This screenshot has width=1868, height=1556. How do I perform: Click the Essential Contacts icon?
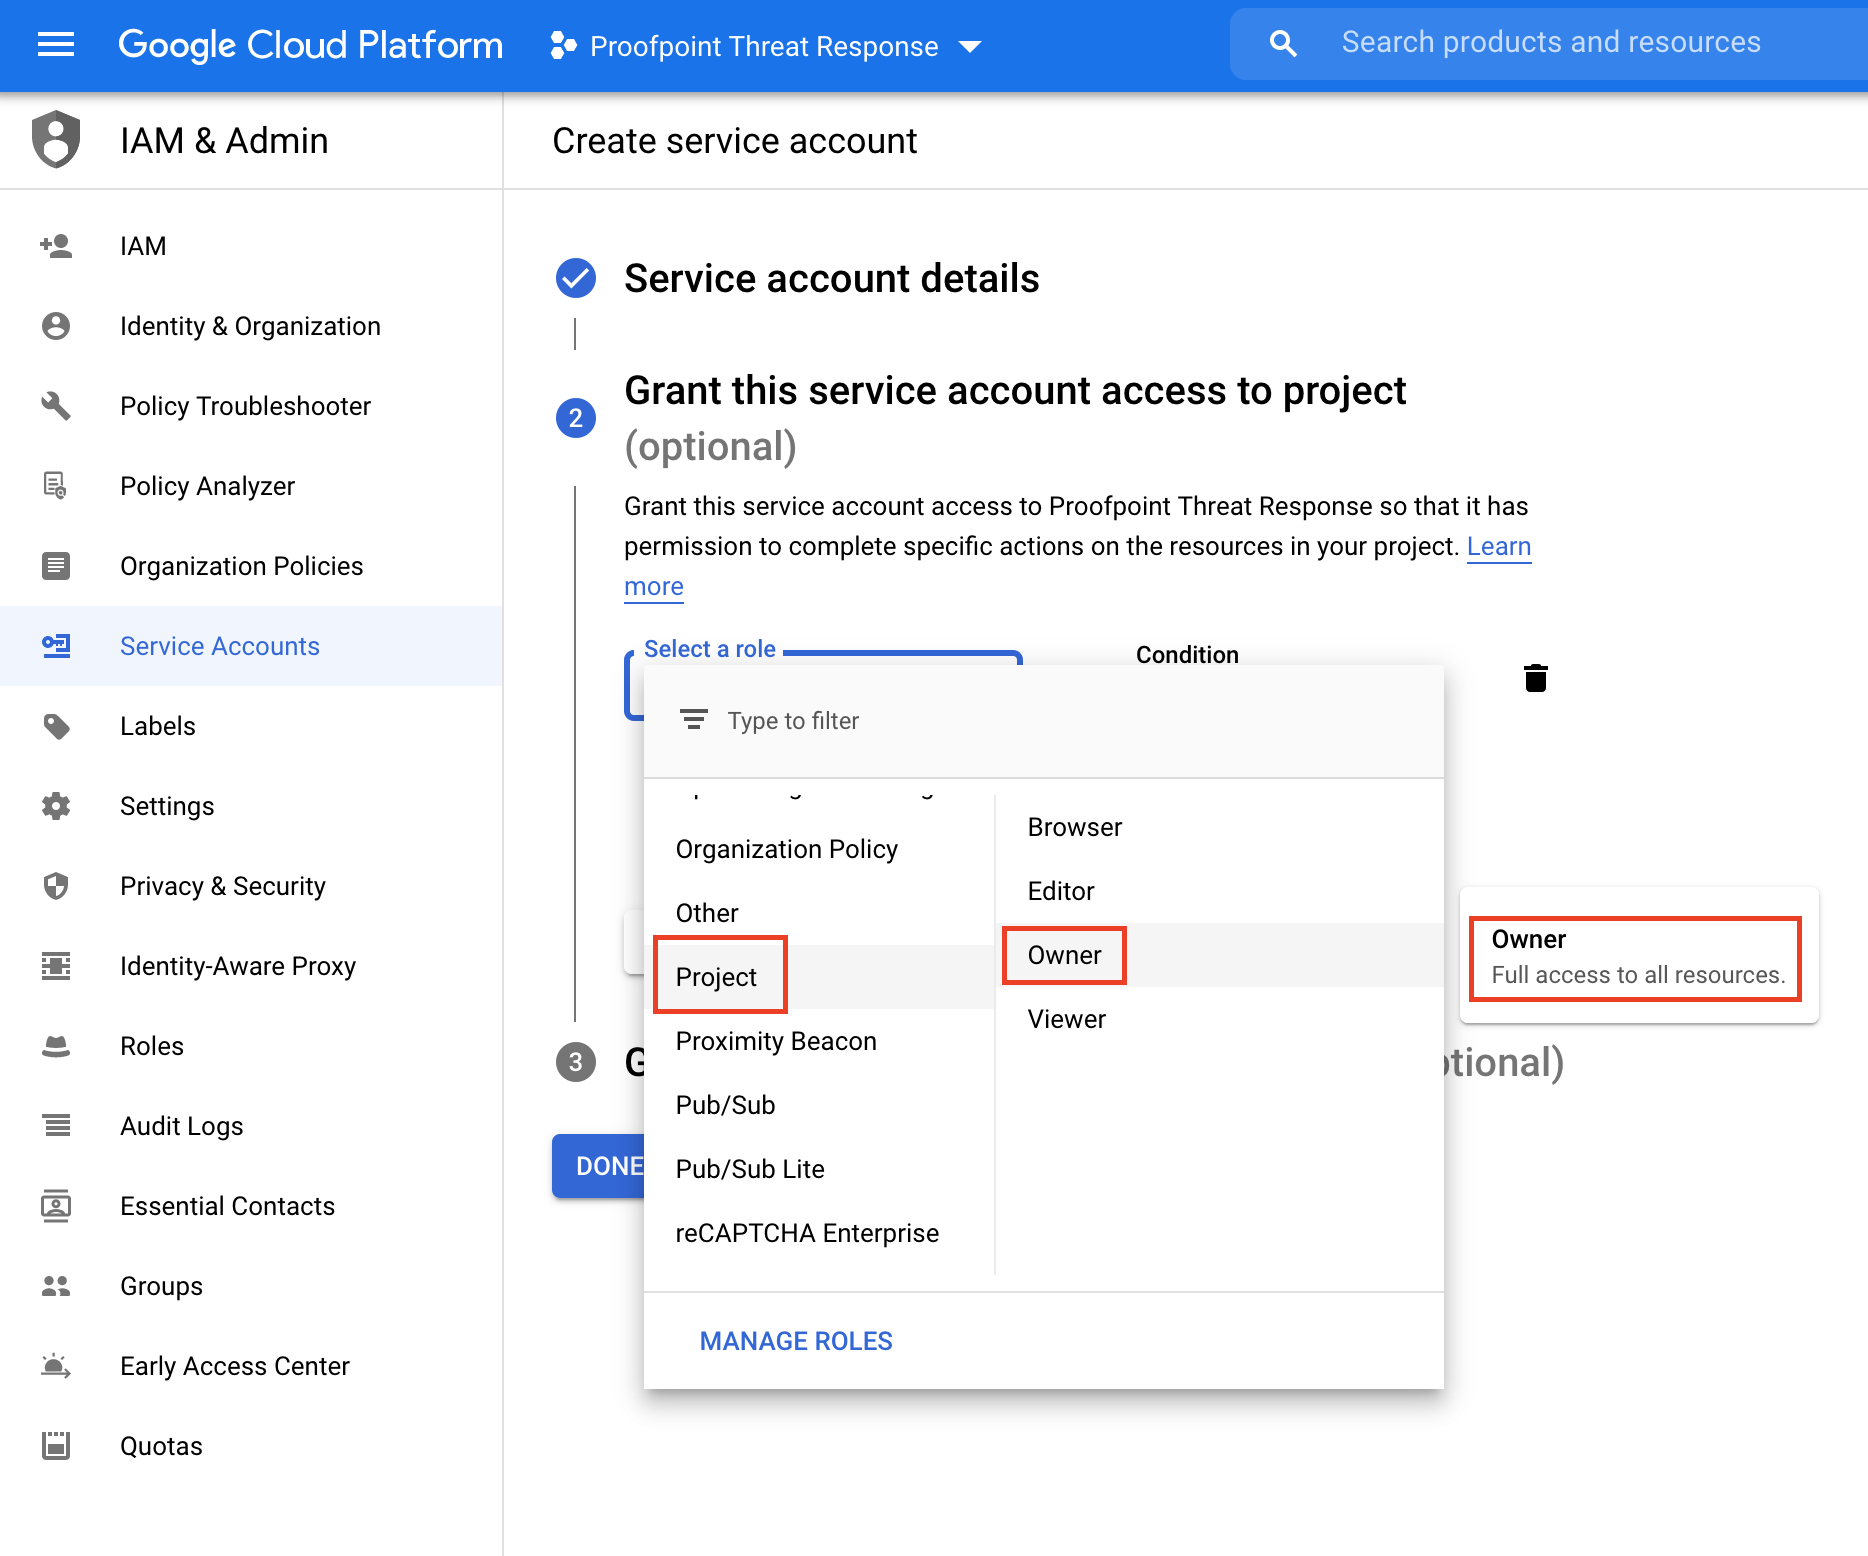(x=56, y=1206)
